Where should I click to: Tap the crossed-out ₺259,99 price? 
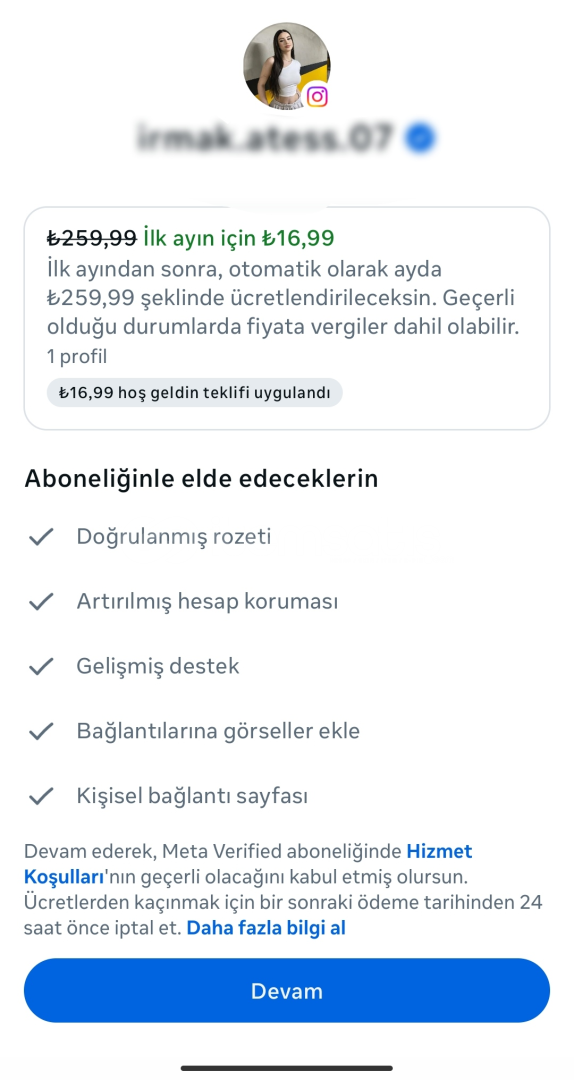point(92,238)
